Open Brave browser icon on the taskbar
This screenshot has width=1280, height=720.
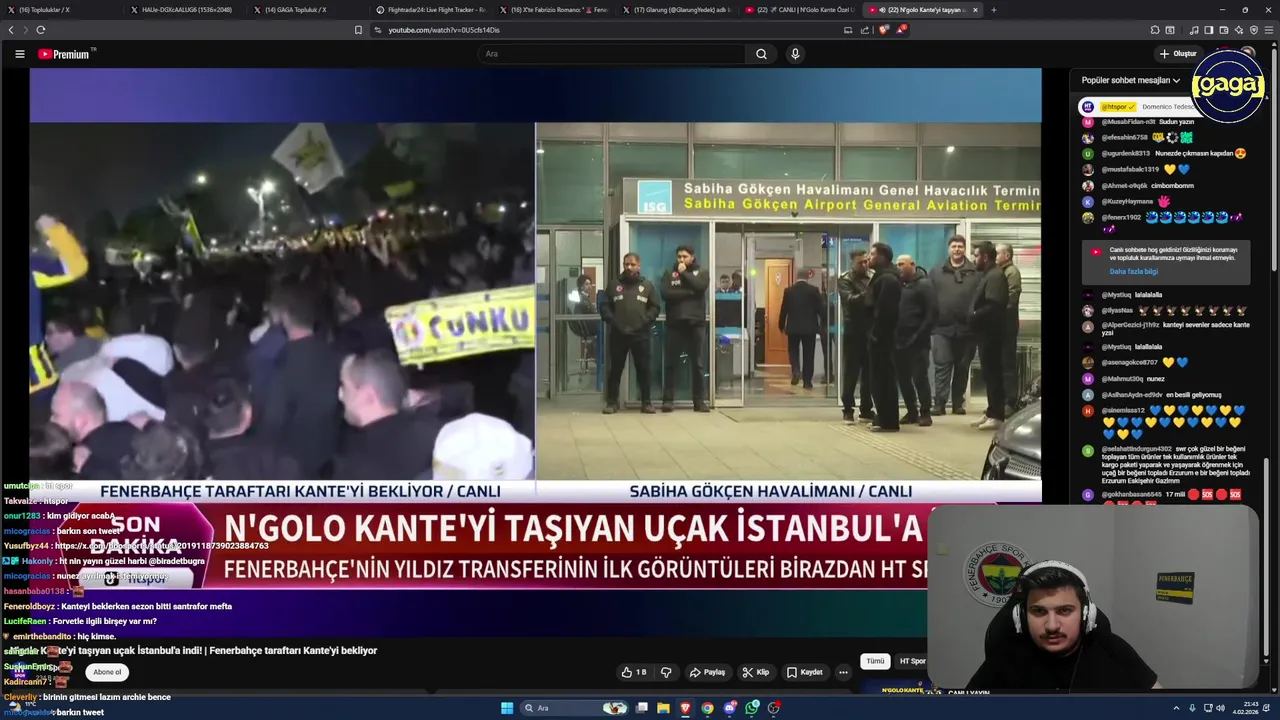(x=685, y=708)
